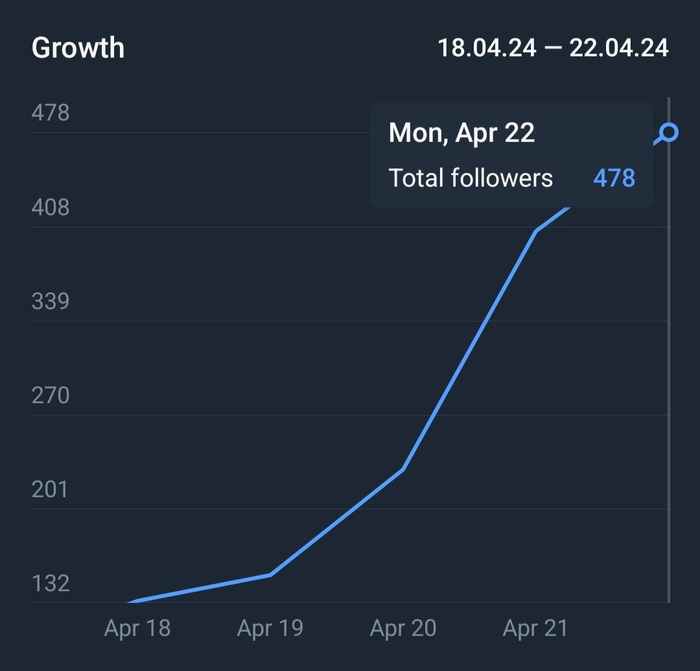
Task: Click the 132 y-axis label
Action: (x=51, y=583)
